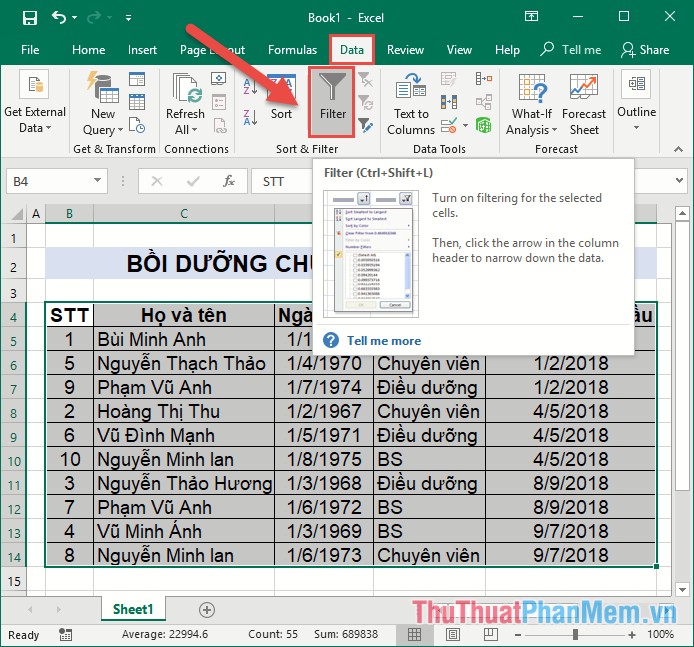Select column C header

click(x=184, y=214)
